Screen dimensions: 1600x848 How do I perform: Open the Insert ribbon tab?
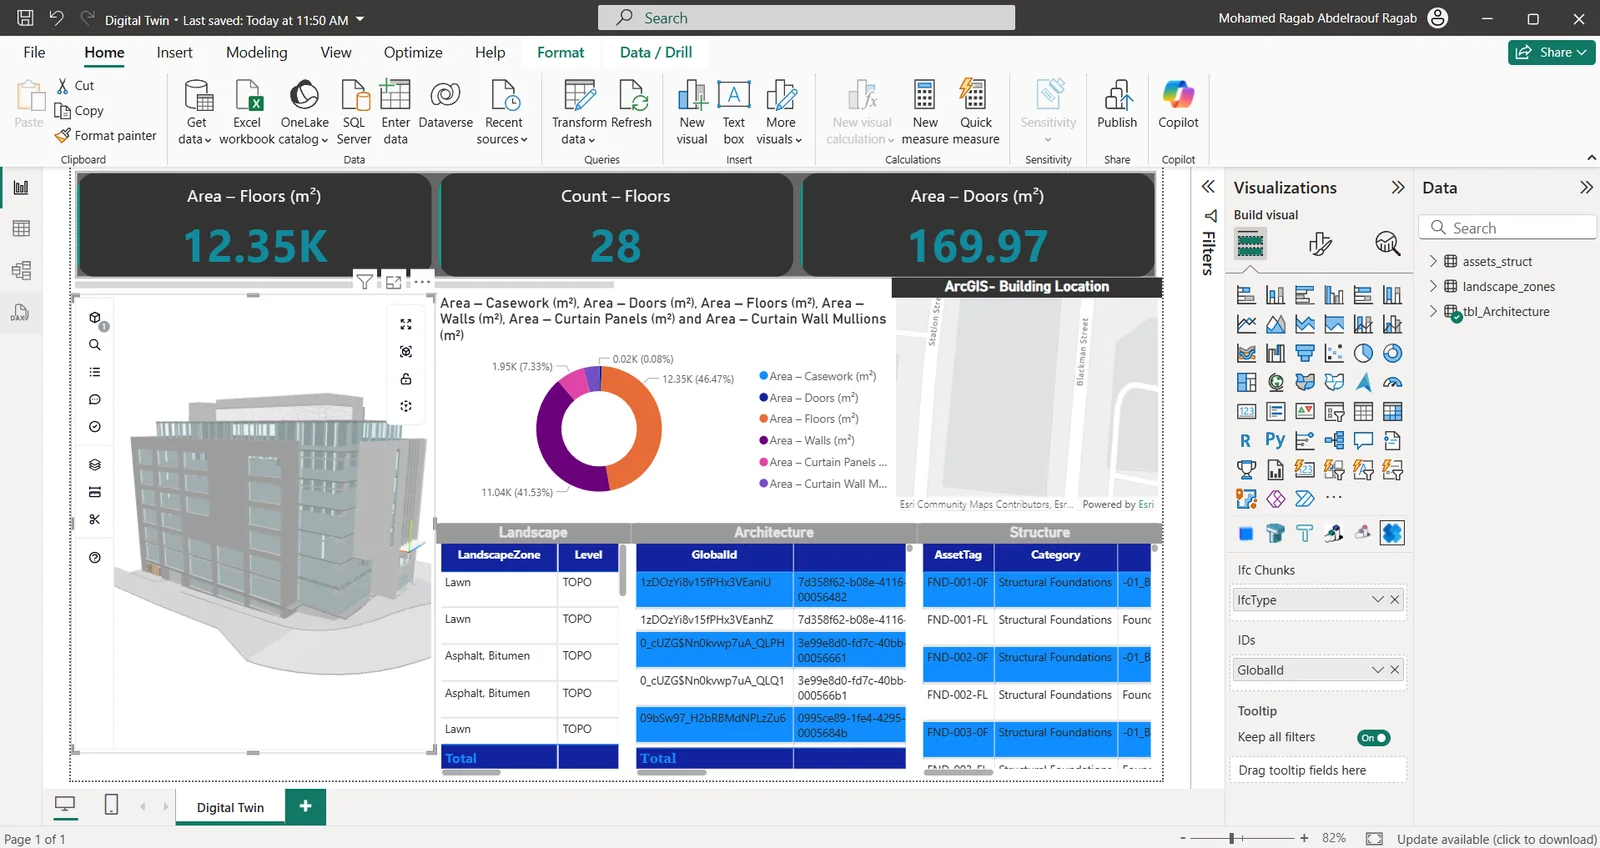174,52
